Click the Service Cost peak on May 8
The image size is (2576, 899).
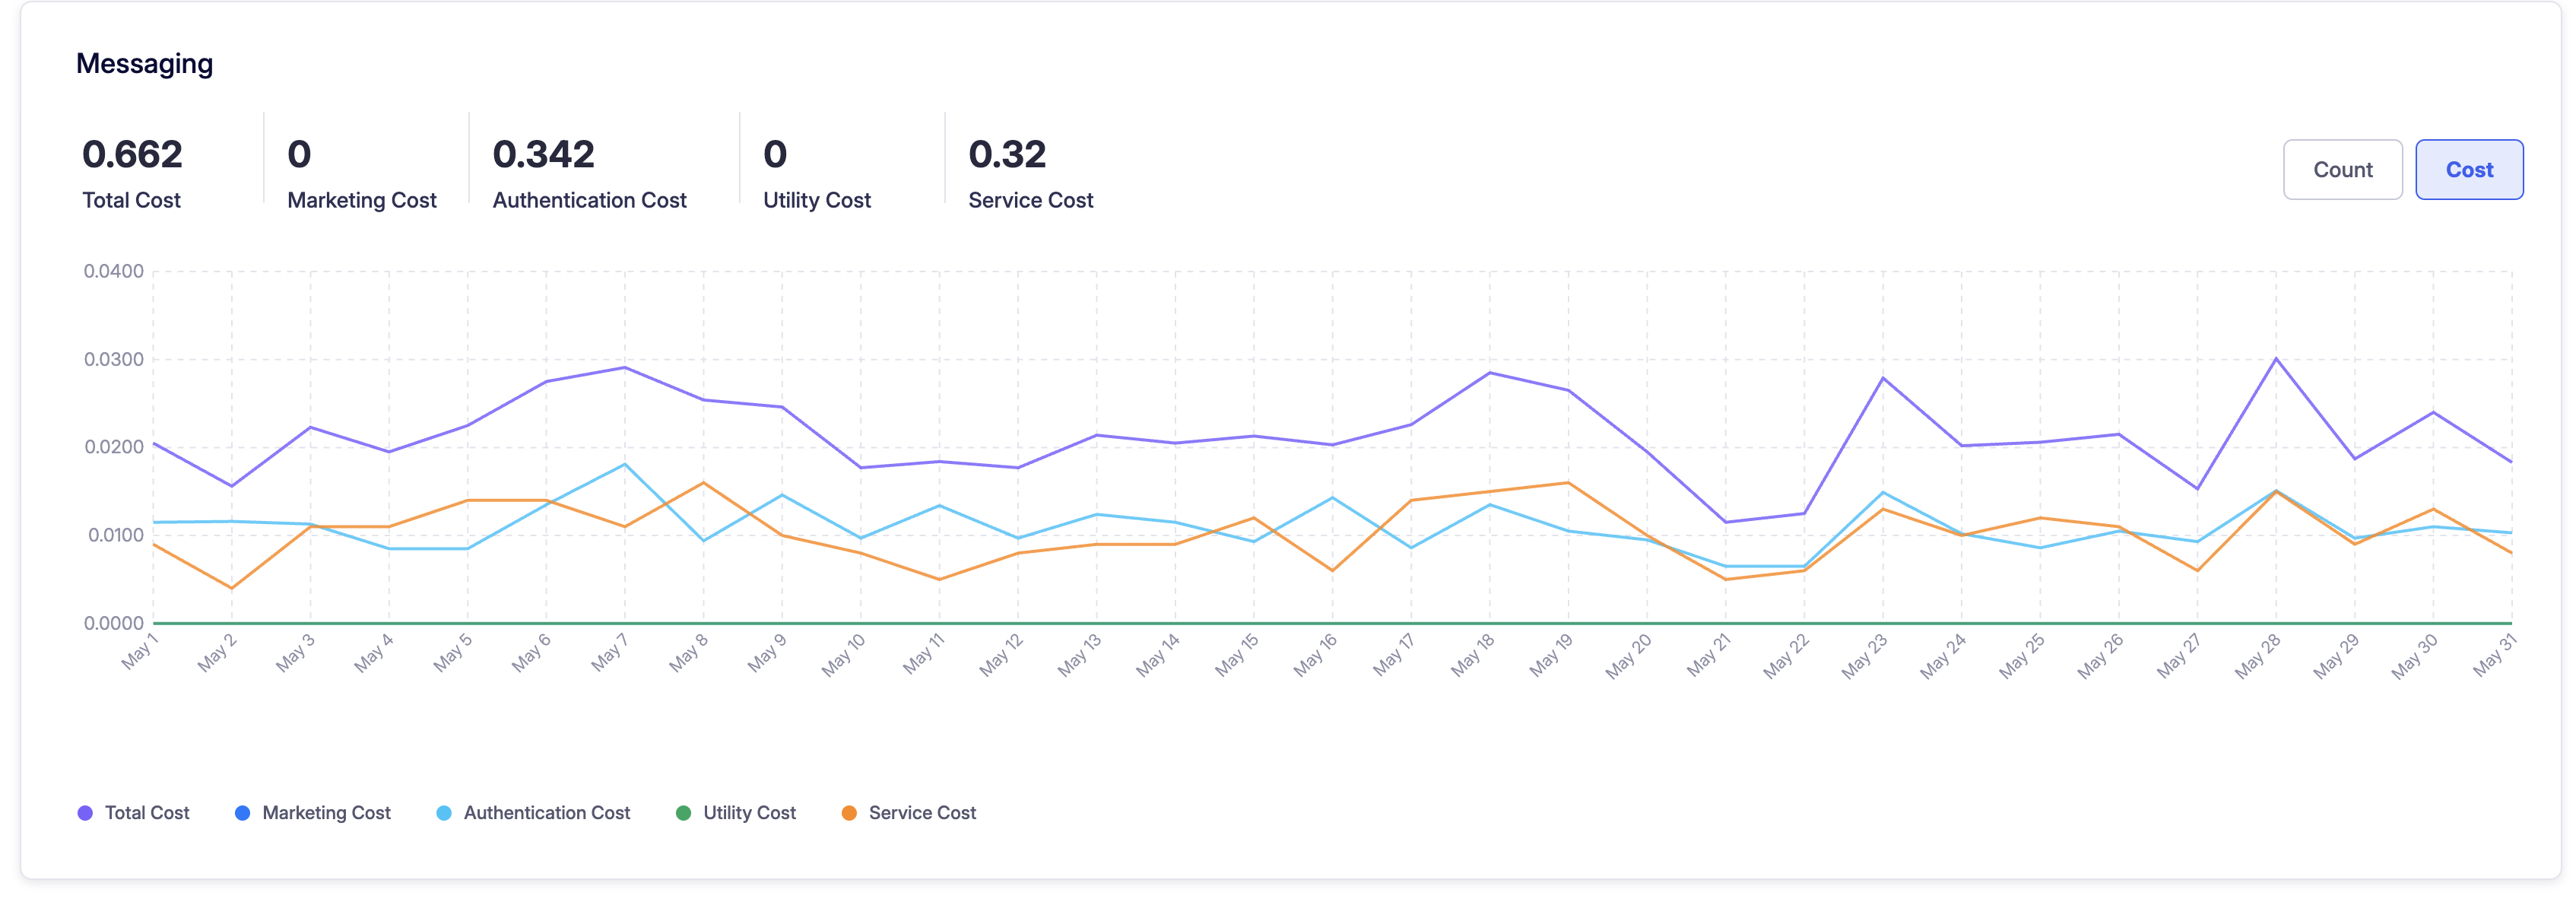pos(703,483)
